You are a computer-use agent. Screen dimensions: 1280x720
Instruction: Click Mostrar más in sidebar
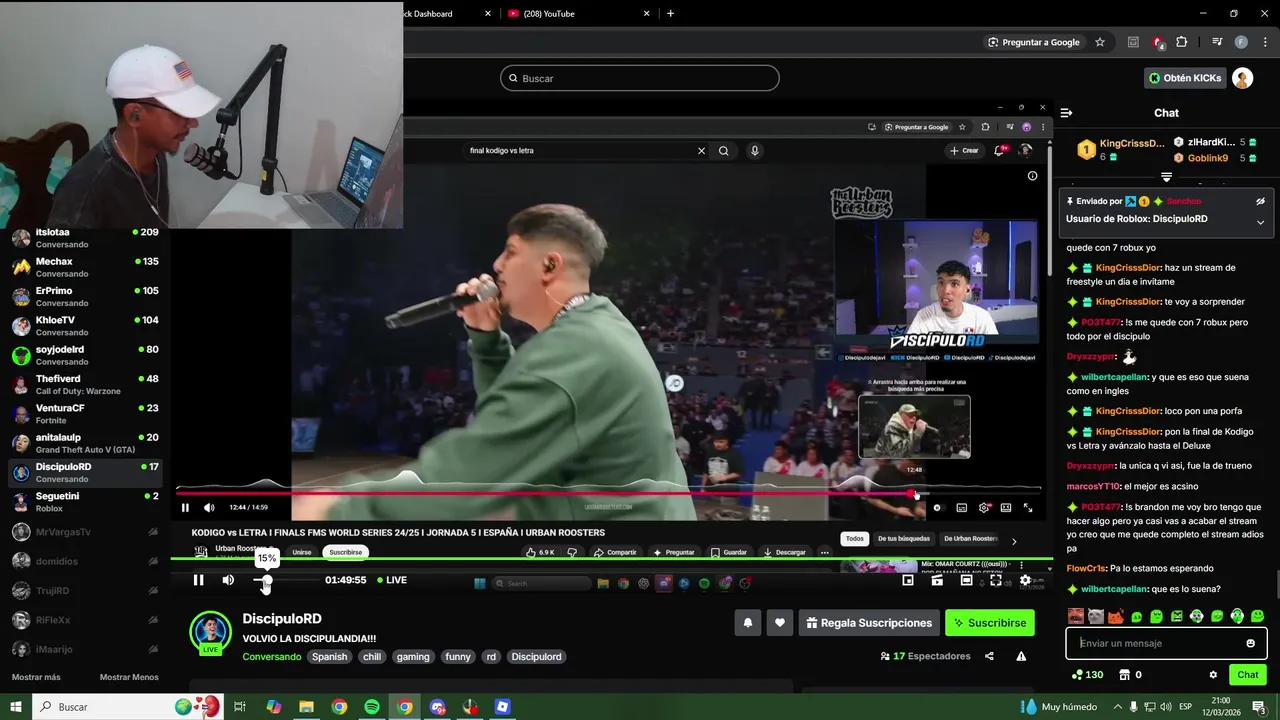tap(36, 677)
